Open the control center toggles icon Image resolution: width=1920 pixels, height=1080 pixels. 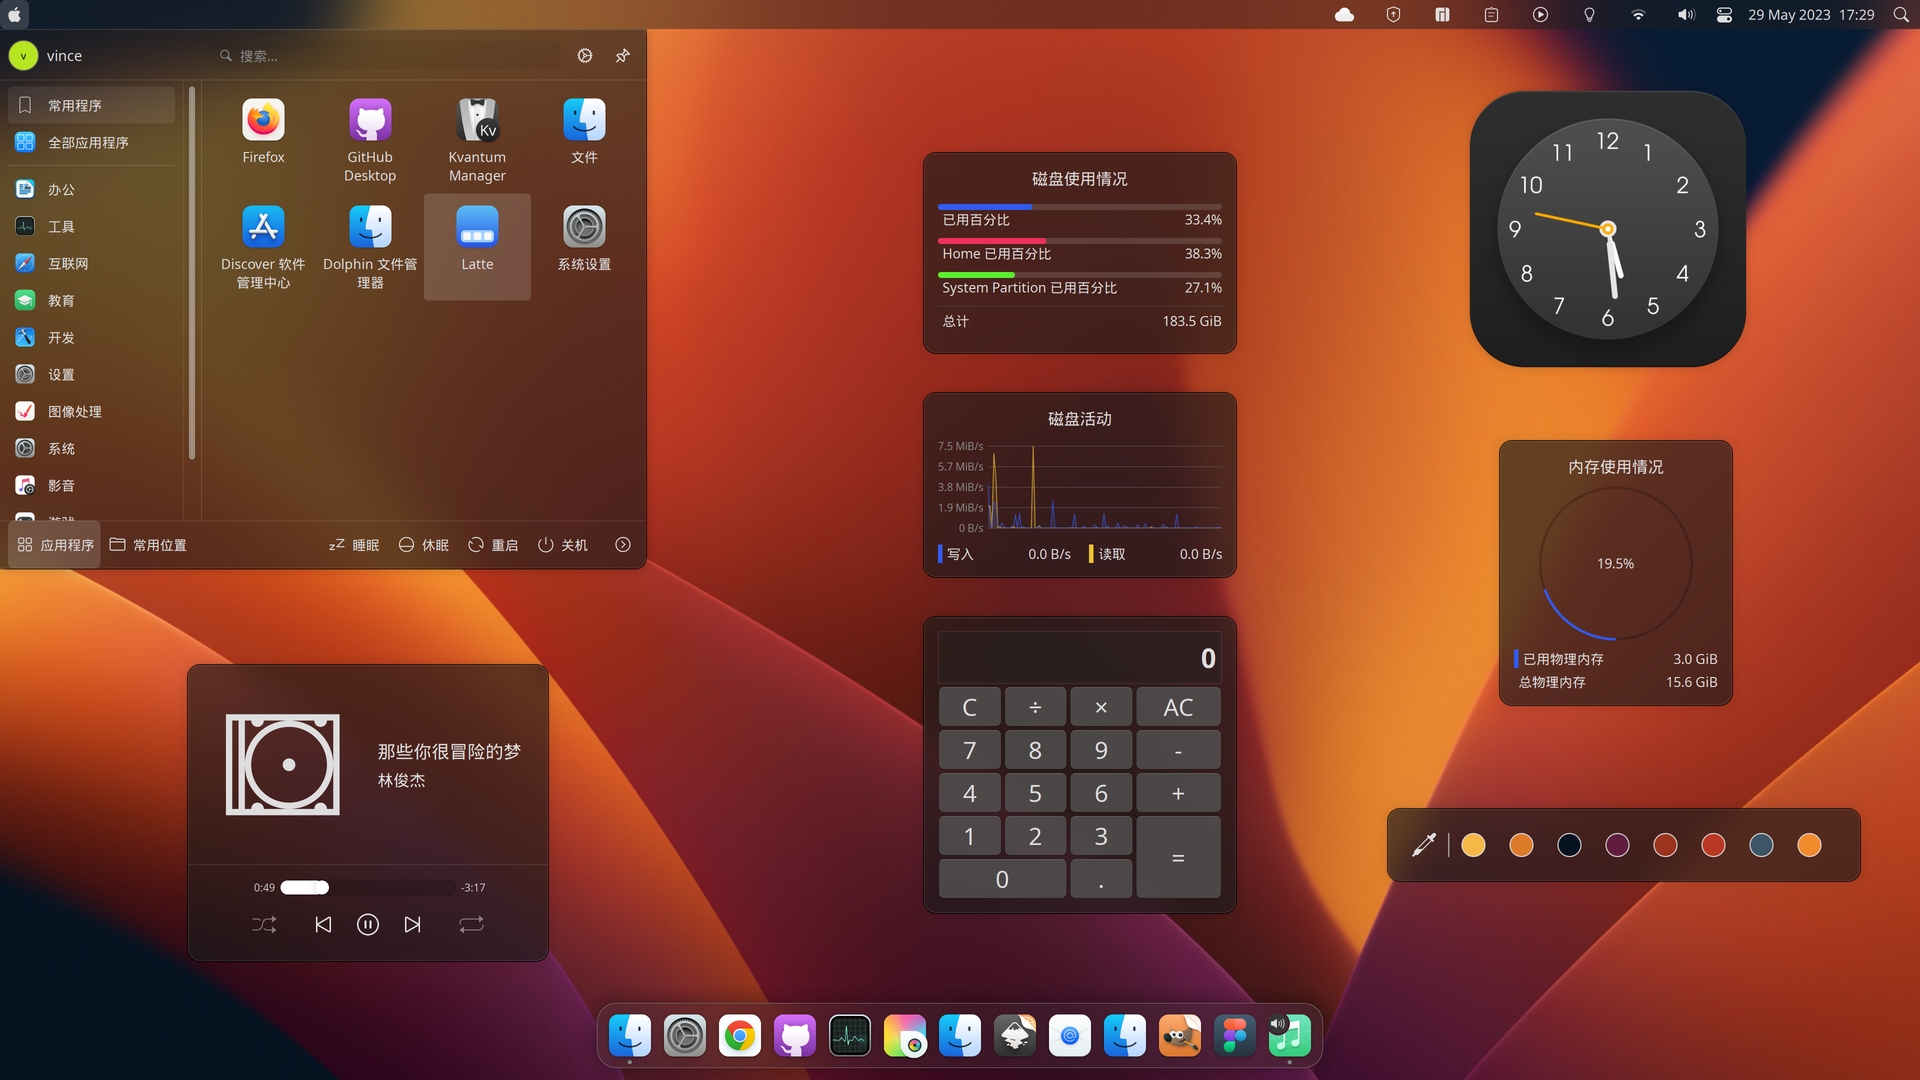1724,15
